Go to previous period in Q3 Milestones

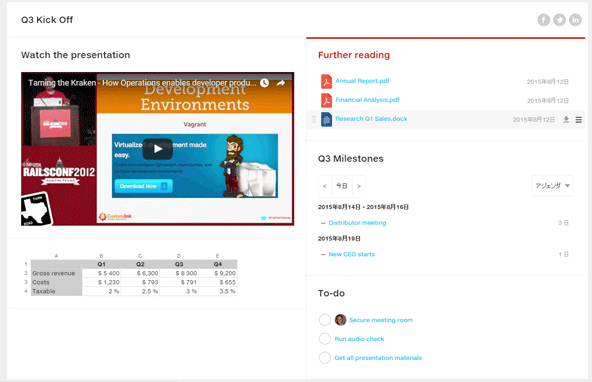[325, 186]
